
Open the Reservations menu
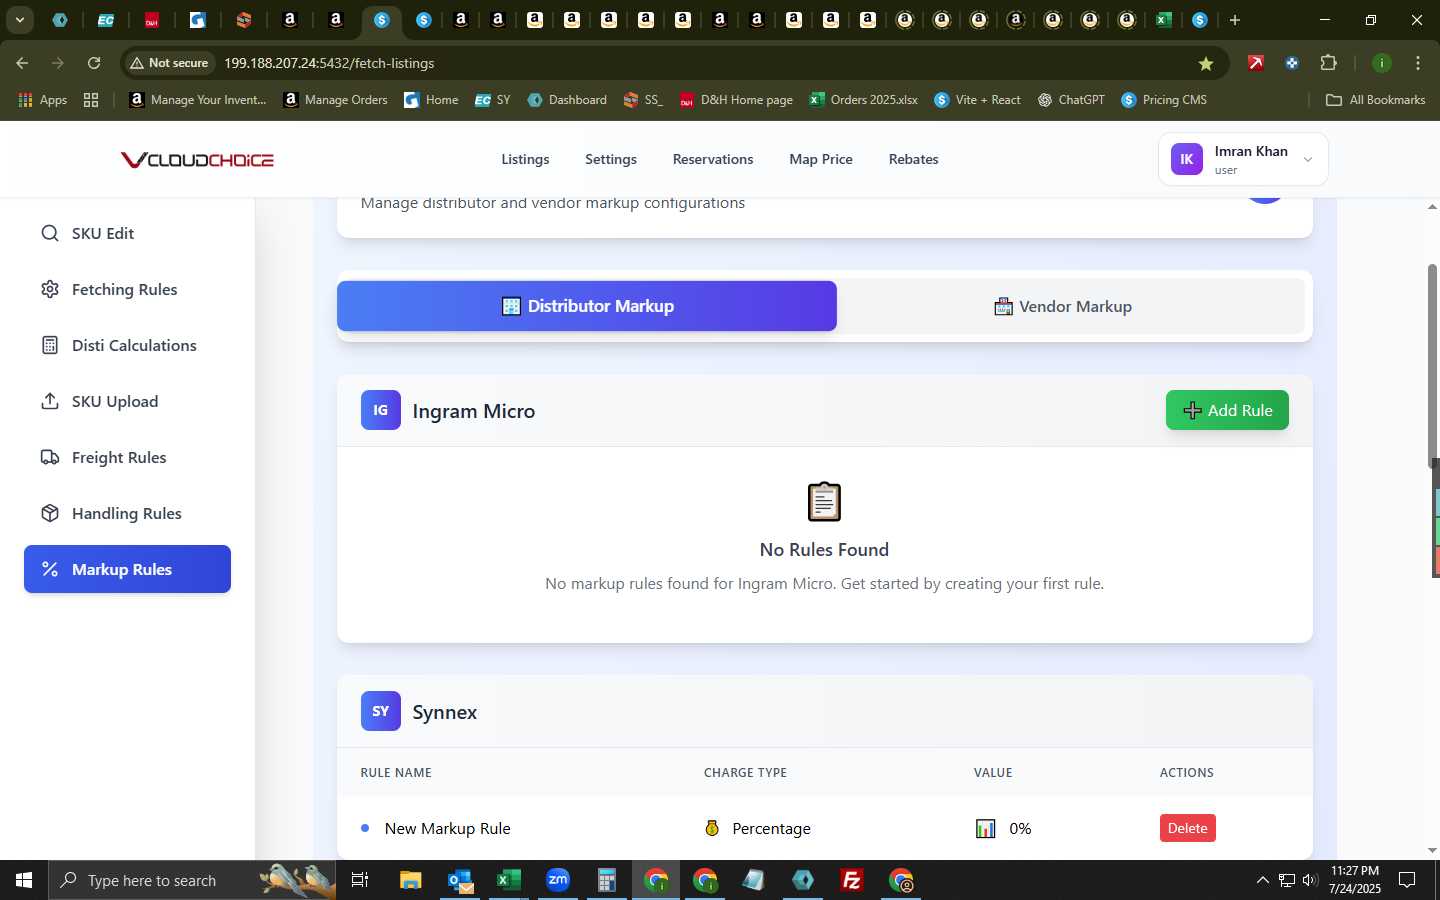pyautogui.click(x=713, y=159)
